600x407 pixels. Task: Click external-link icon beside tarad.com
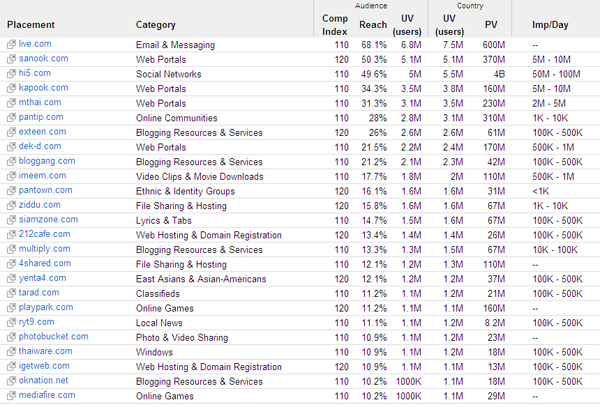pyautogui.click(x=11, y=293)
